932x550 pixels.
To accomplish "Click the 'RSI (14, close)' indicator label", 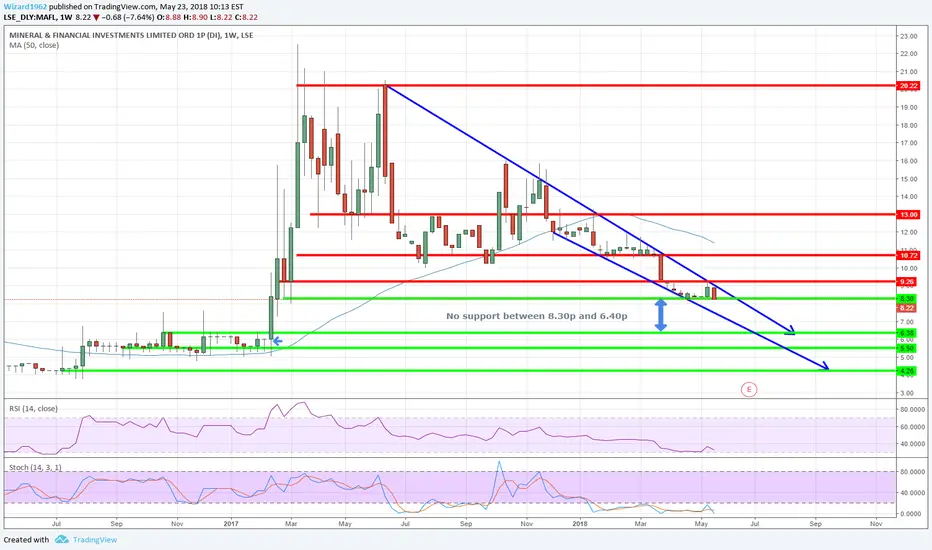I will 33,408.
